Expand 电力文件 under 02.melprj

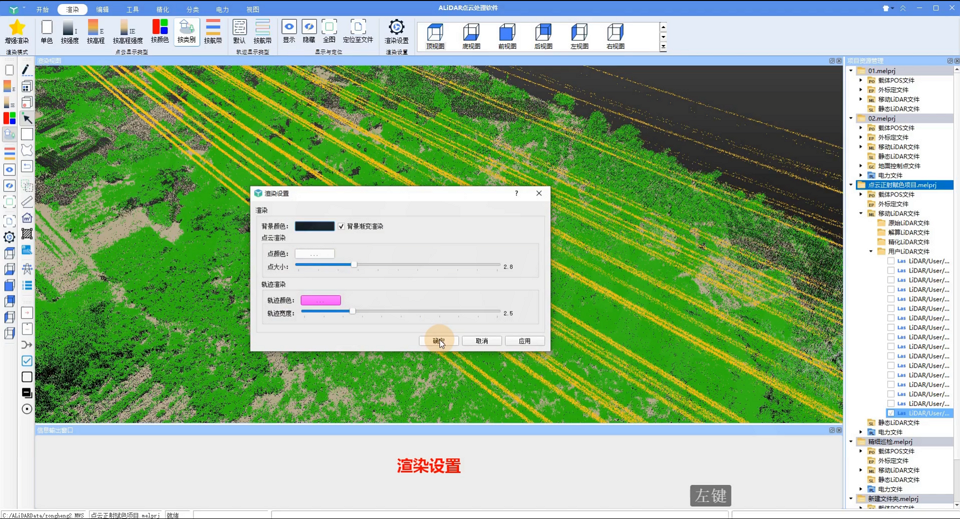[861, 176]
